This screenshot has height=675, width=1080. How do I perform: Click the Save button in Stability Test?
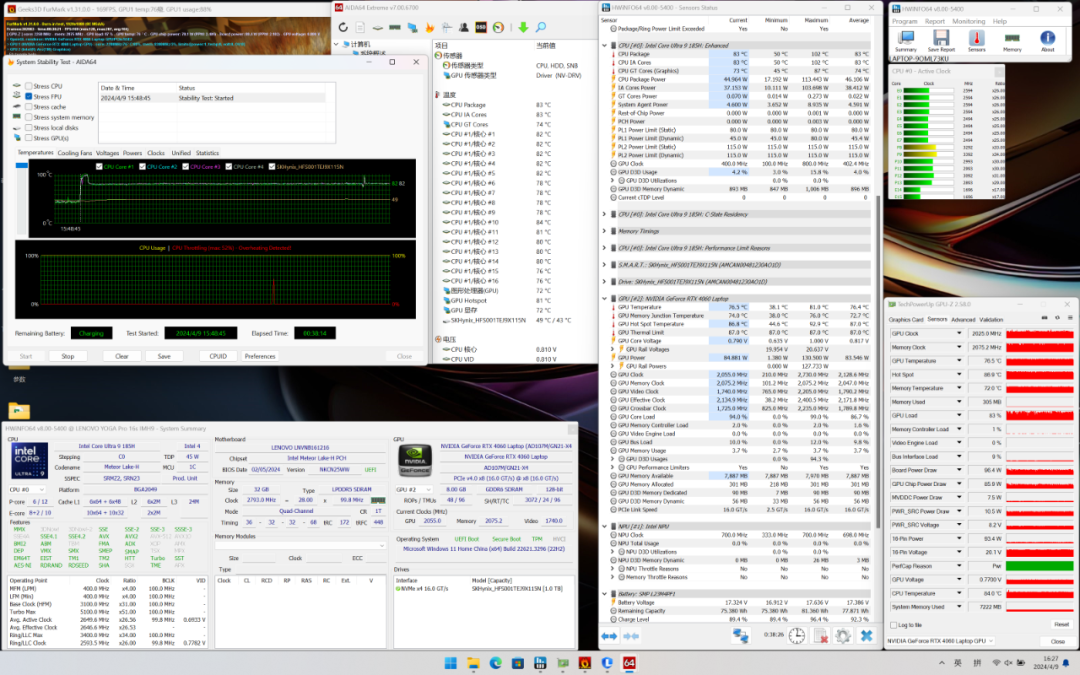tap(164, 356)
